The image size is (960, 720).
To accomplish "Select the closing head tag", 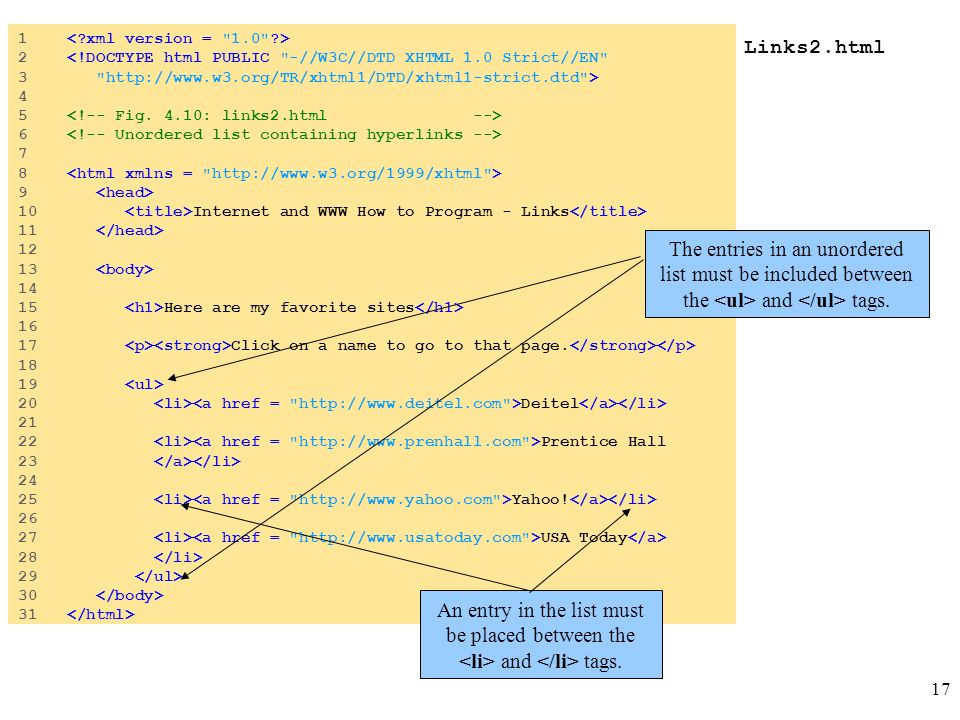I will pyautogui.click(x=129, y=230).
